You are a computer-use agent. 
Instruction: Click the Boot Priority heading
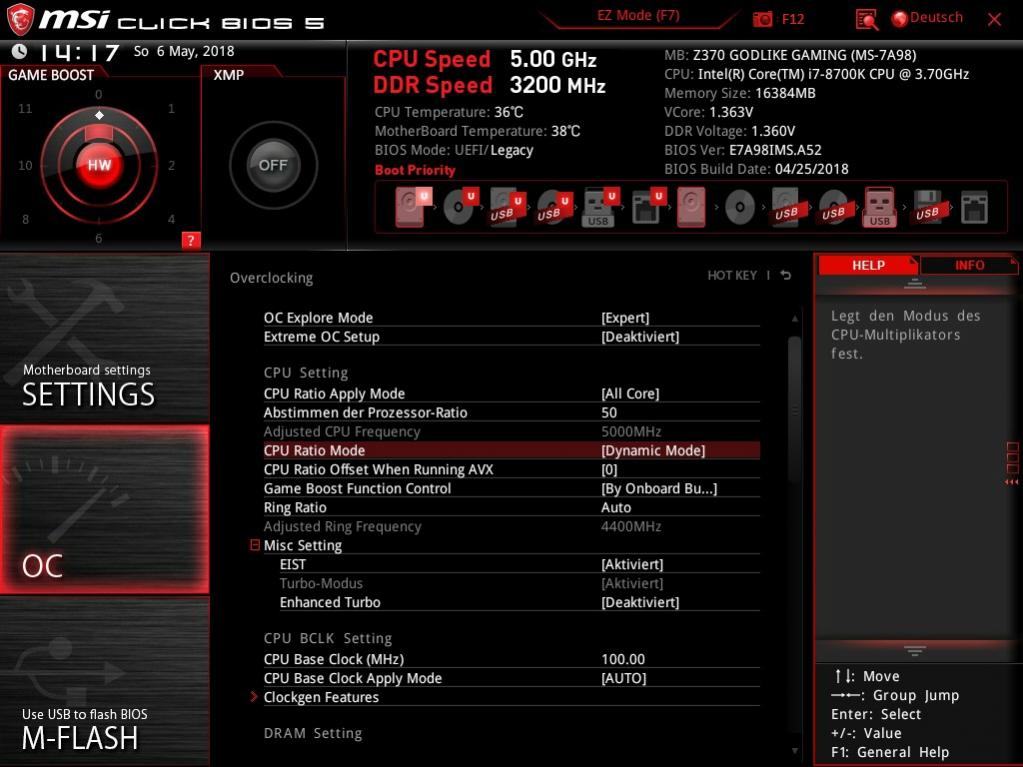coord(415,170)
